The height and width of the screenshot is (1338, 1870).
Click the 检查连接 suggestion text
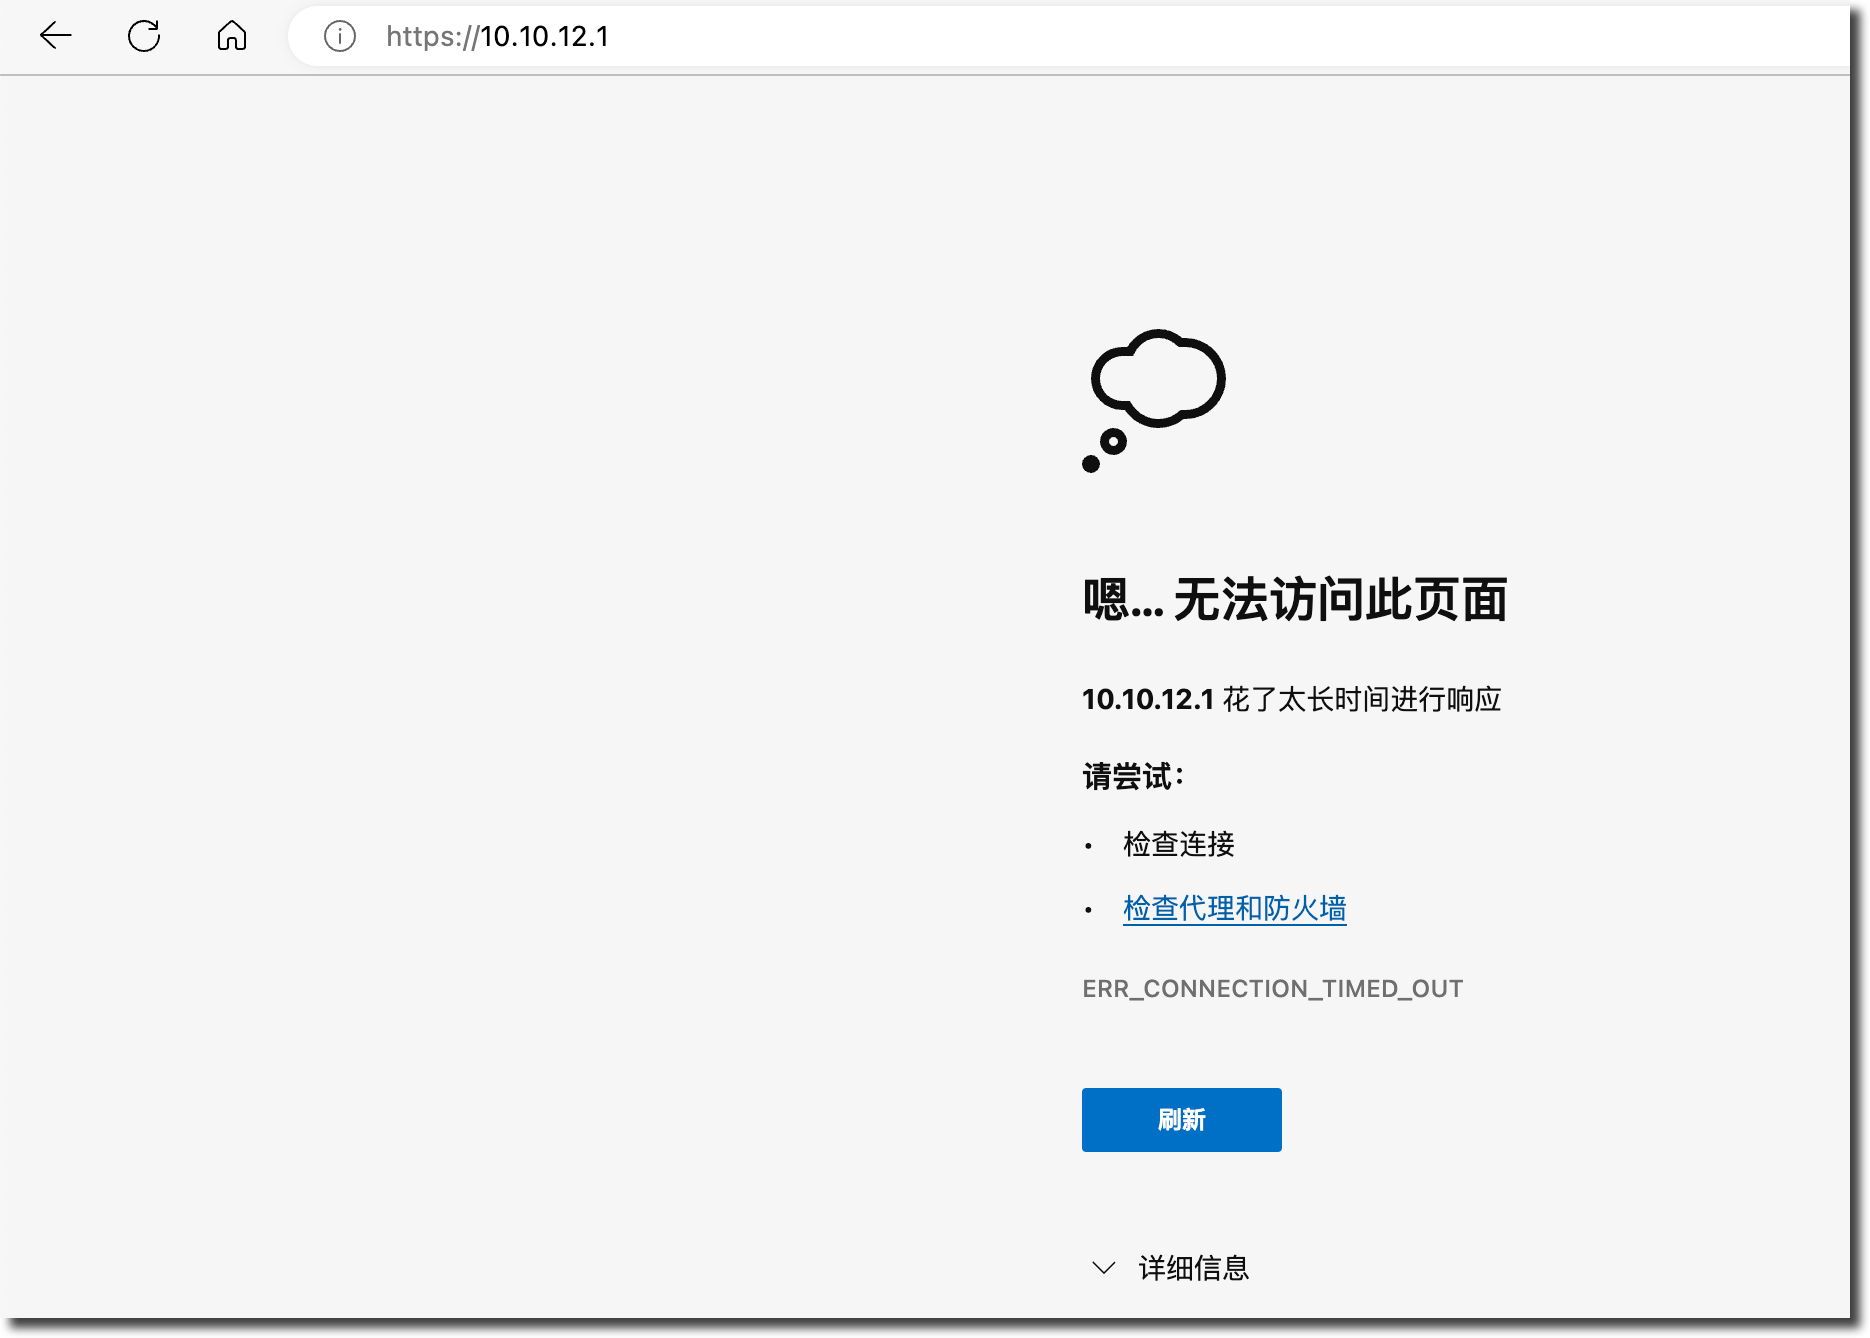pos(1179,844)
